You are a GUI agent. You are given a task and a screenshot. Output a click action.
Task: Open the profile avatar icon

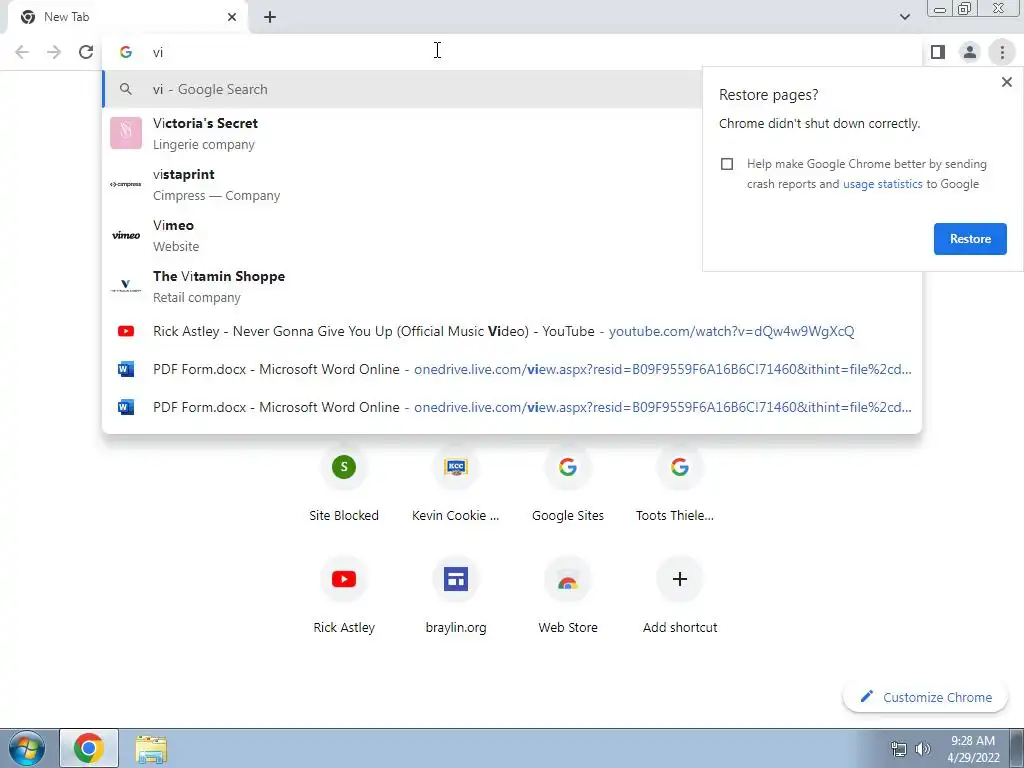pyautogui.click(x=970, y=52)
